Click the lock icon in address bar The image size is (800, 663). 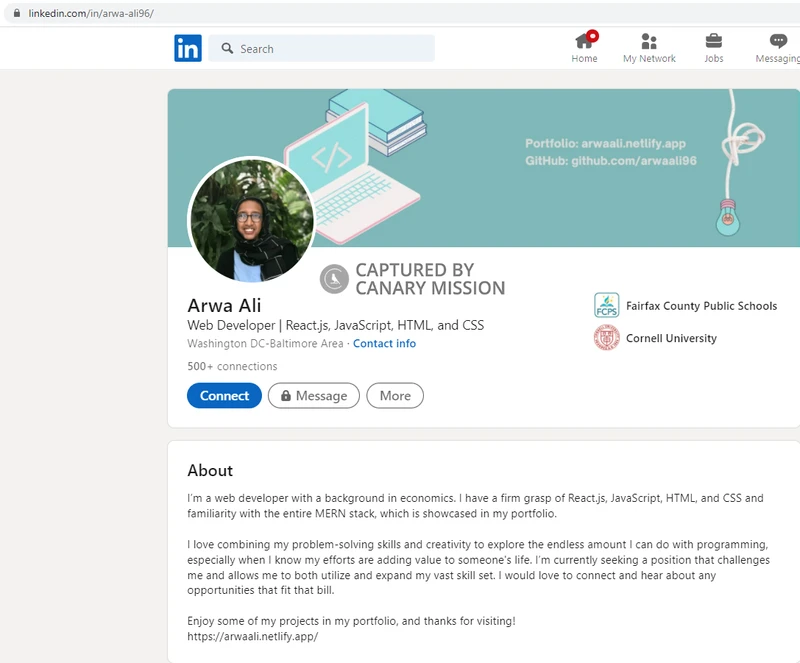pyautogui.click(x=17, y=13)
